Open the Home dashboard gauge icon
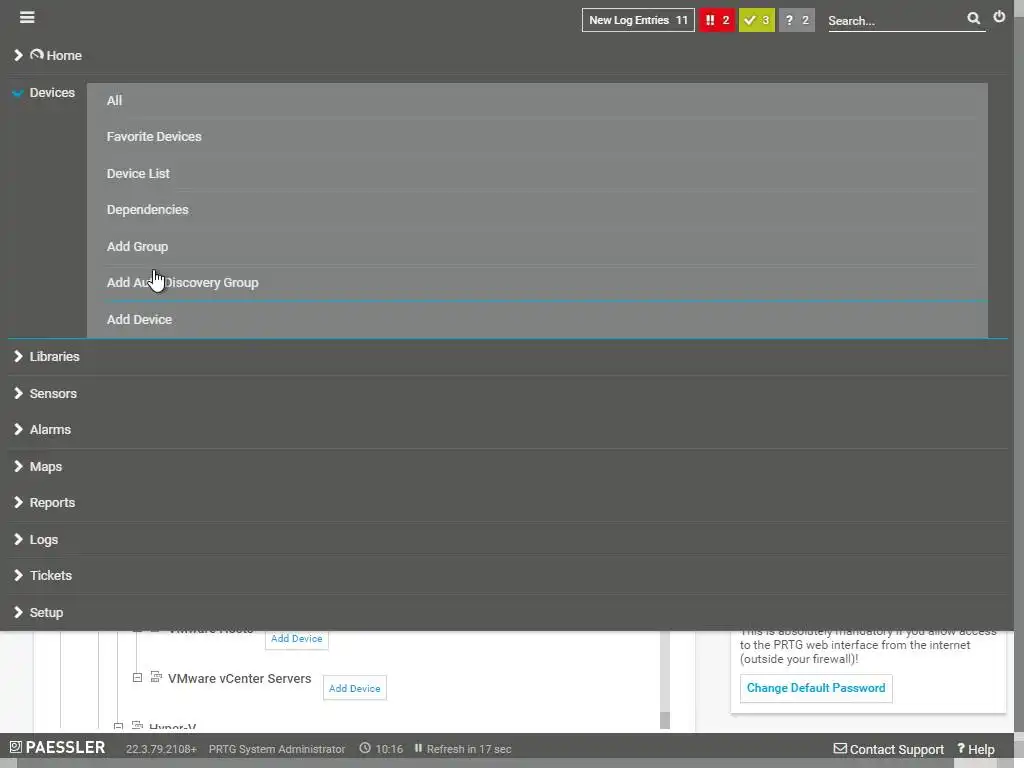Viewport: 1024px width, 768px height. pos(37,55)
